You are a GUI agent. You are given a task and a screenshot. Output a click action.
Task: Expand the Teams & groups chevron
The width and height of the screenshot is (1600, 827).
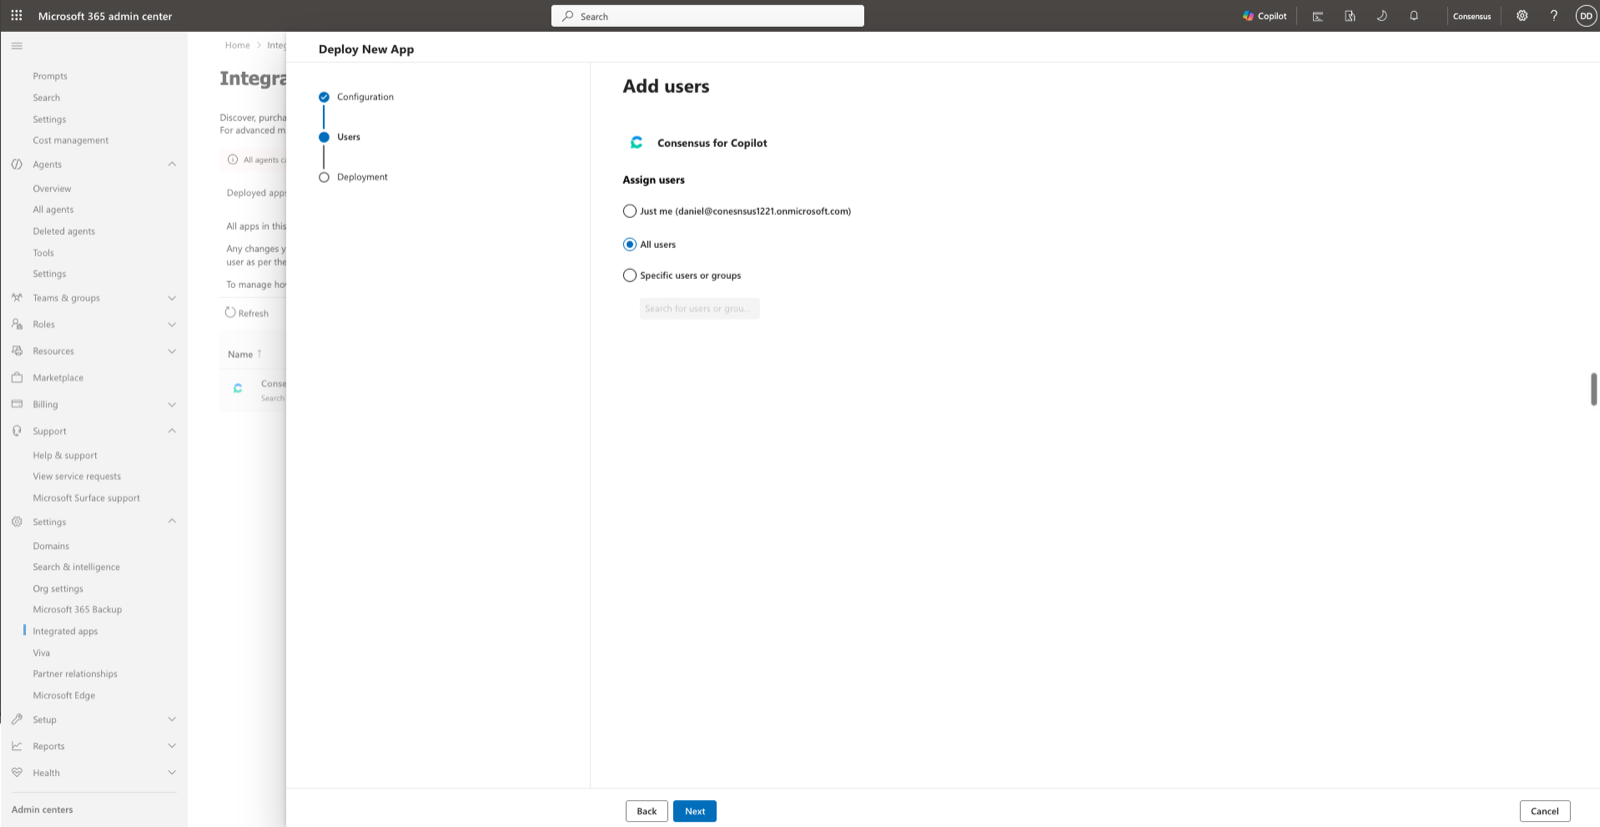click(x=172, y=298)
